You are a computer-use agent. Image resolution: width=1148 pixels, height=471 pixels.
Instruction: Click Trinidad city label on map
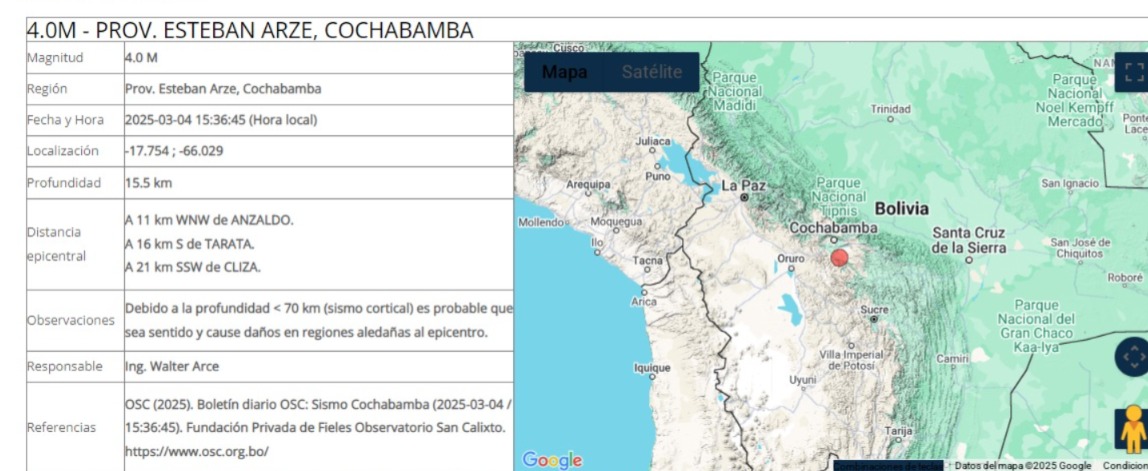pyautogui.click(x=890, y=108)
